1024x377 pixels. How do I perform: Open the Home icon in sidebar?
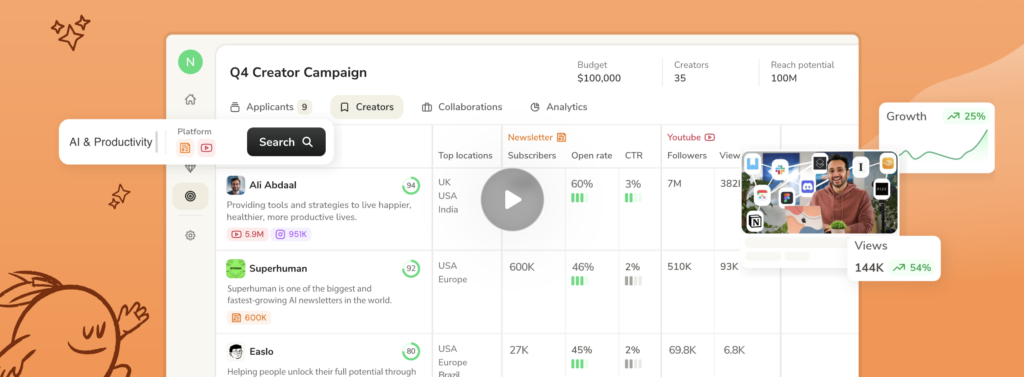click(190, 99)
